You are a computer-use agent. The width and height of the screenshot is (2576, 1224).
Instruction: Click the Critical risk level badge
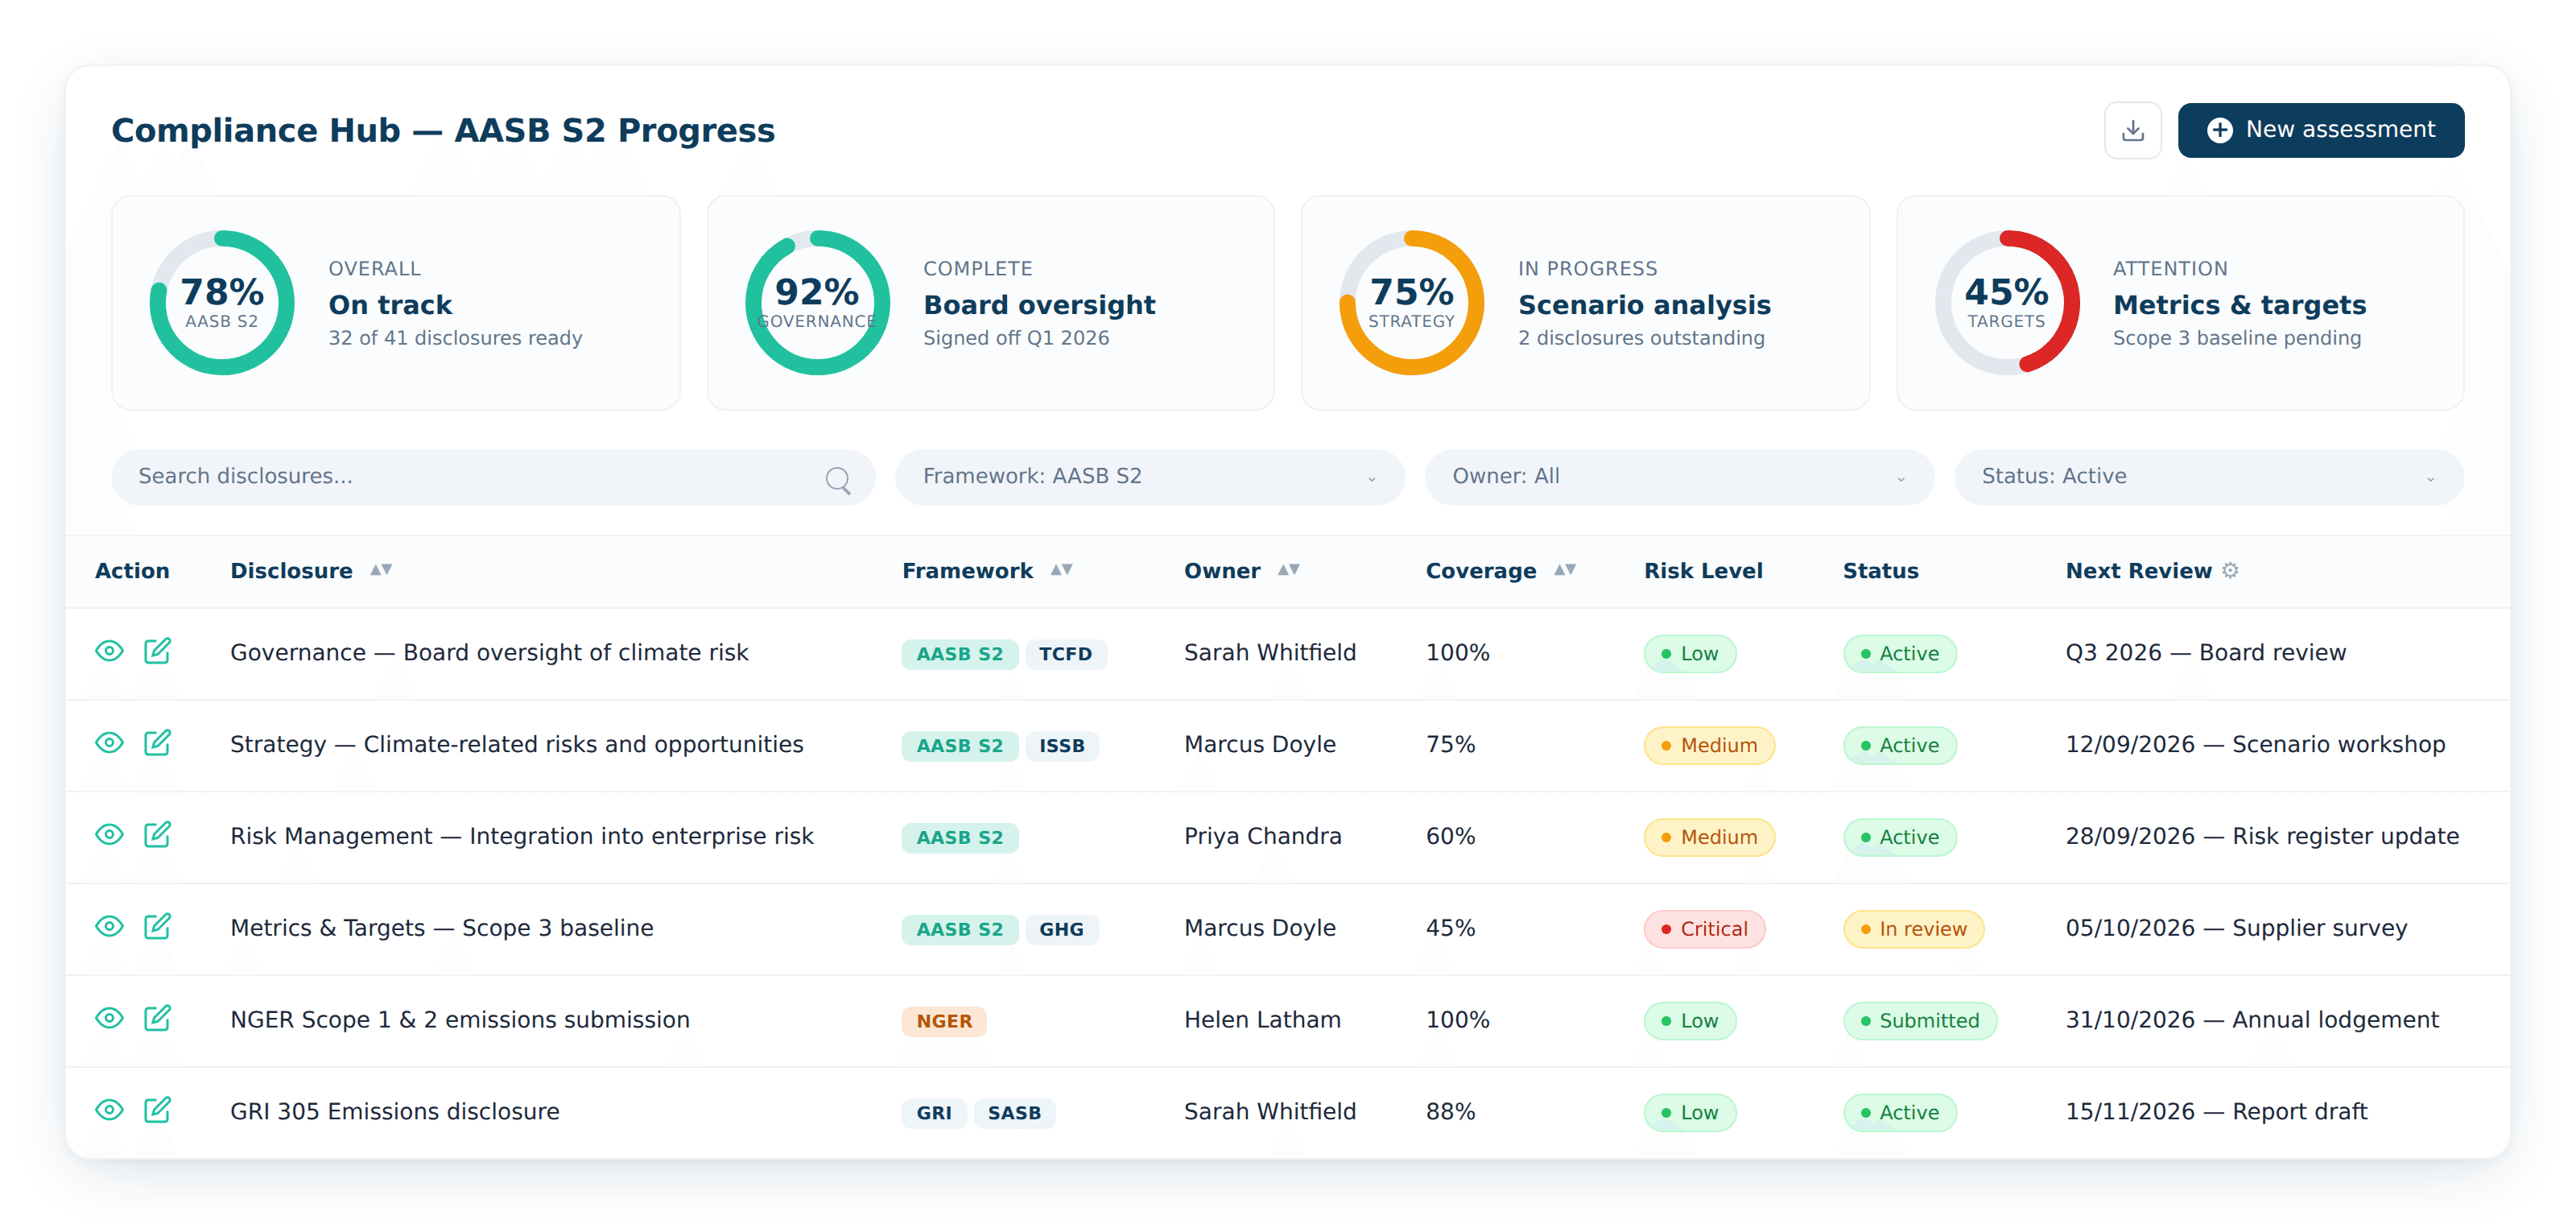point(1704,929)
